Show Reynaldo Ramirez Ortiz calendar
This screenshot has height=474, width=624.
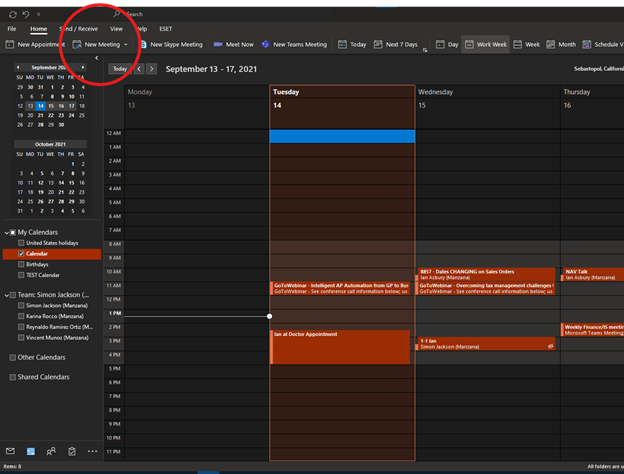21,327
